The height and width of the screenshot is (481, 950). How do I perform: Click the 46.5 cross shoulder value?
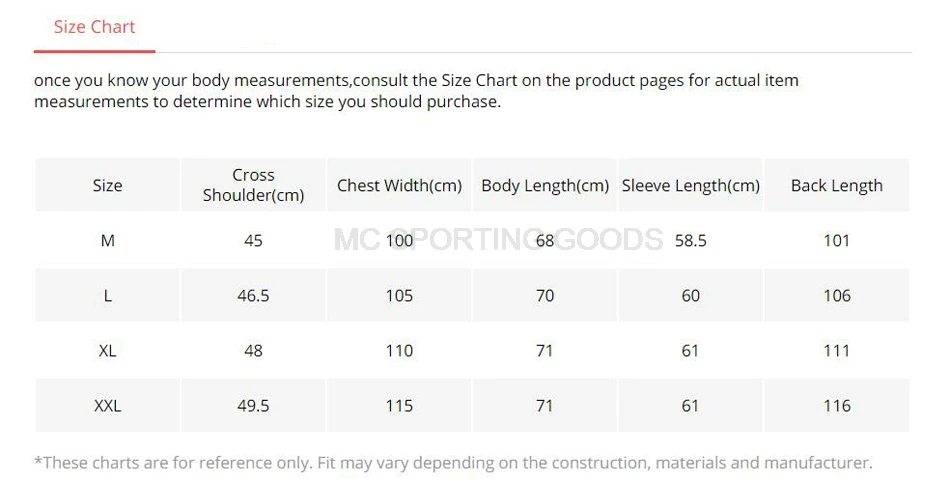pos(253,296)
